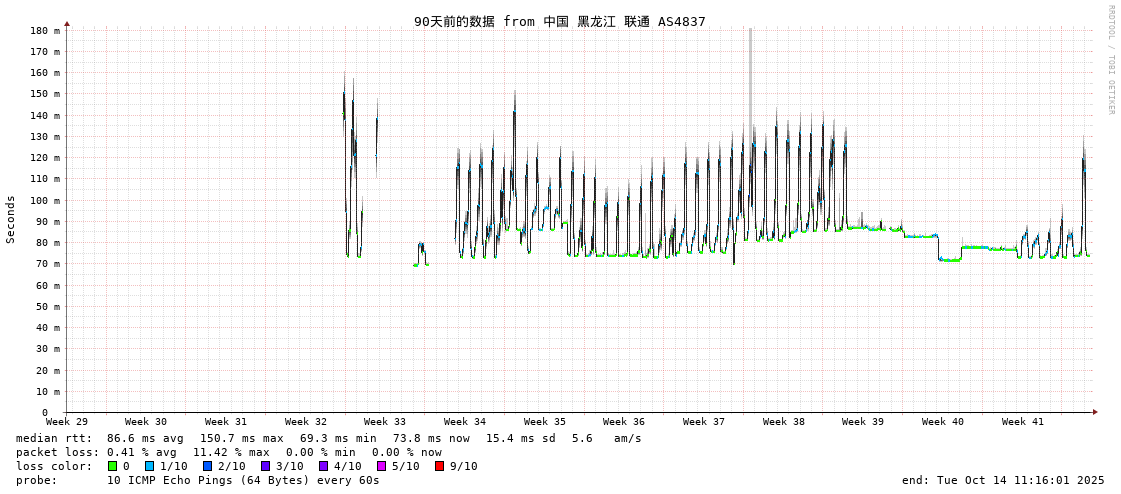Click the Week 38 x-axis label
Viewport: 1121px width, 494px height.
coord(784,422)
